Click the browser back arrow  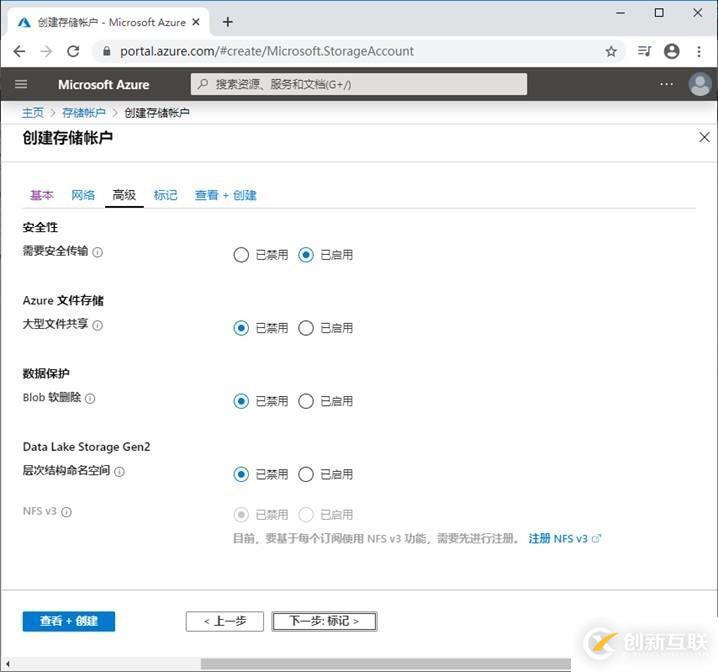19,51
